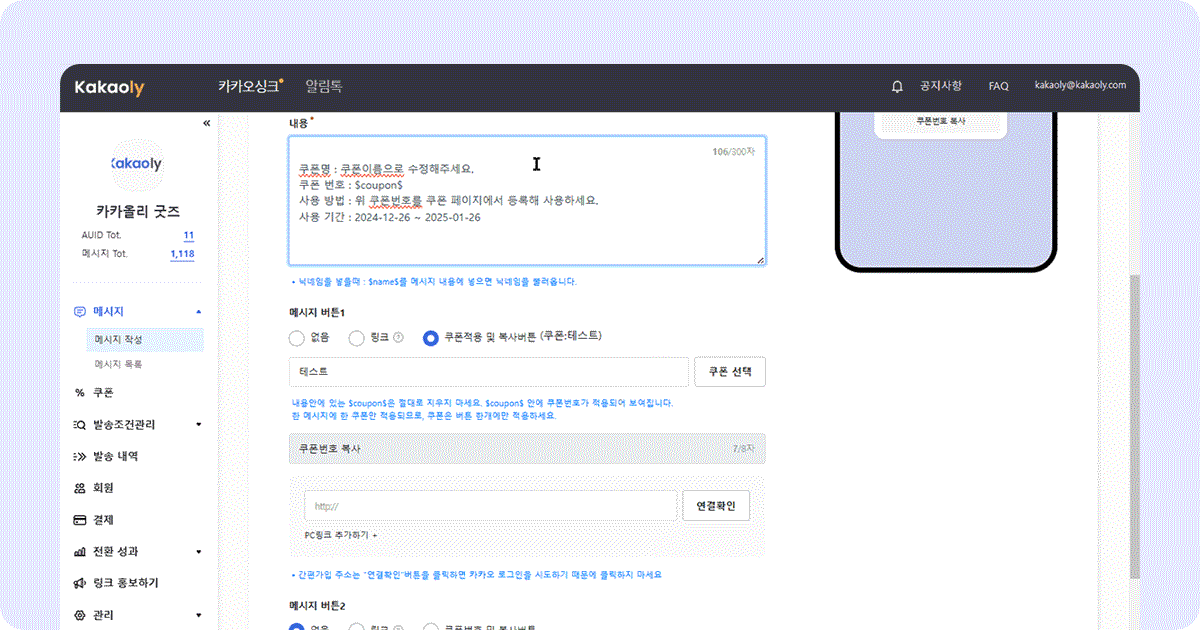Select 링크 radio under 메시지 버튼1
Screen dimensions: 1200x630
(x=356, y=338)
